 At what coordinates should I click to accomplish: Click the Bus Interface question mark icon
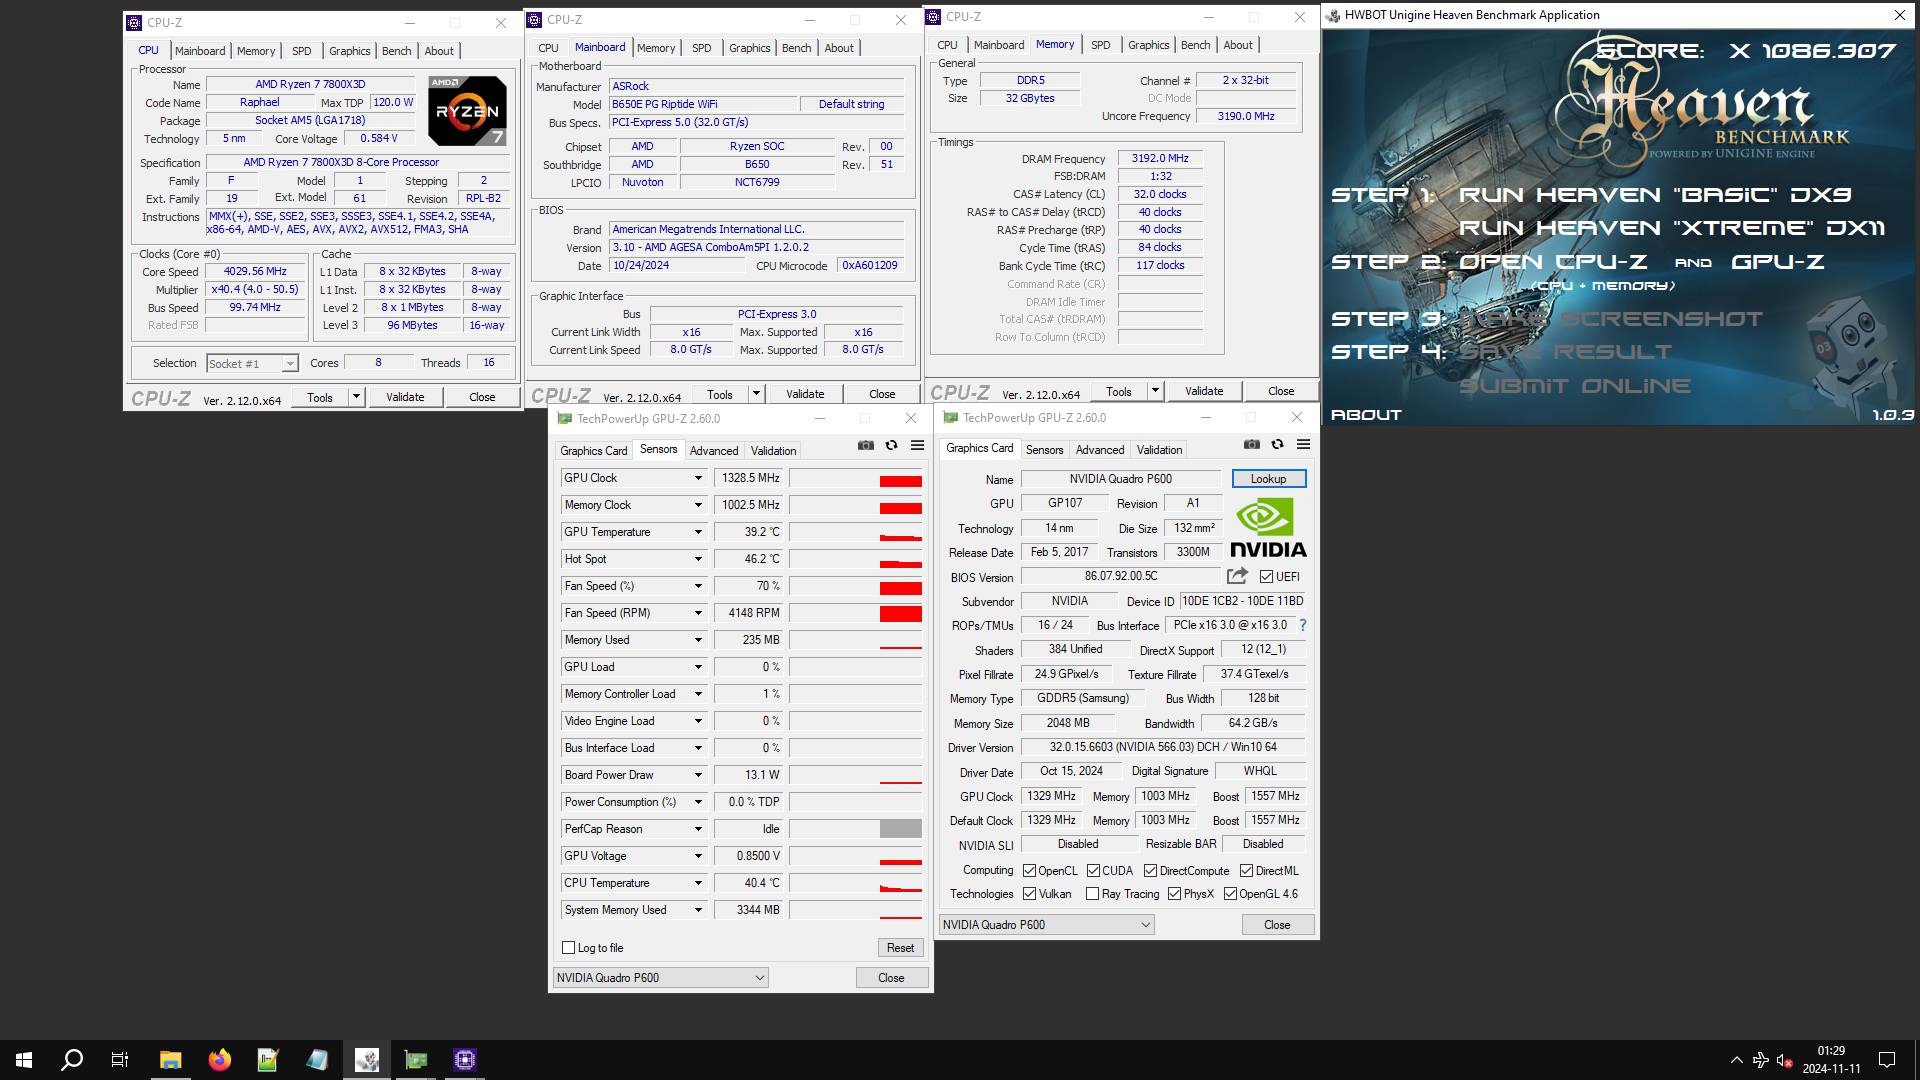point(1302,625)
